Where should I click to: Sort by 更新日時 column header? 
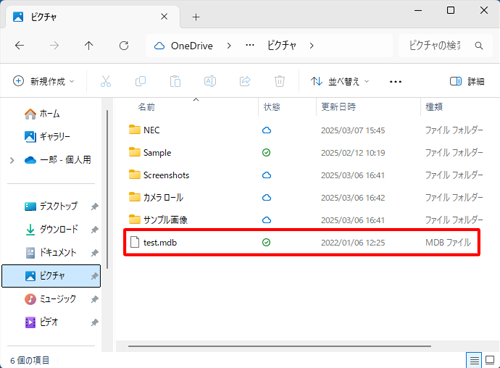(x=338, y=107)
